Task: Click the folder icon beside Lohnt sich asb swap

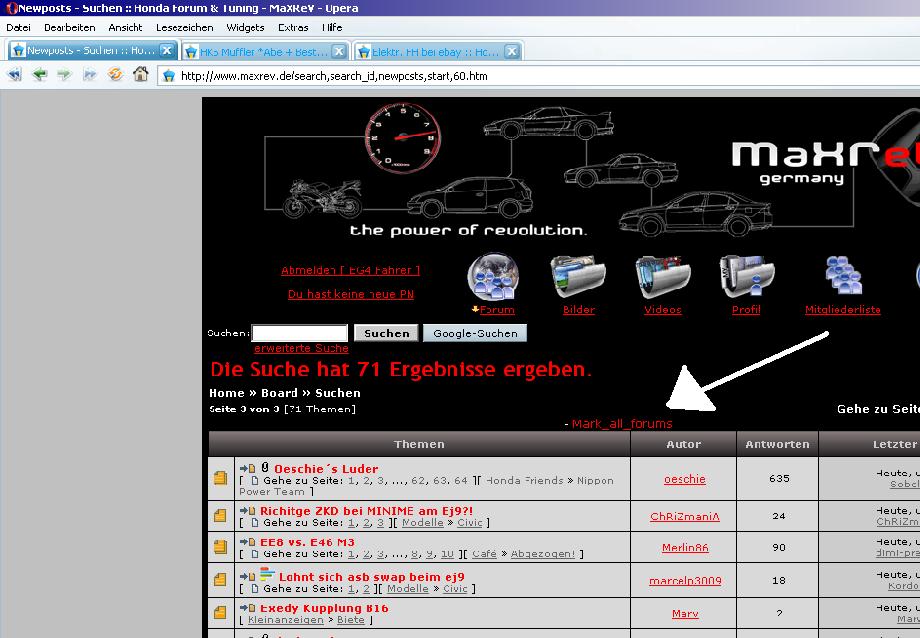Action: [221, 580]
